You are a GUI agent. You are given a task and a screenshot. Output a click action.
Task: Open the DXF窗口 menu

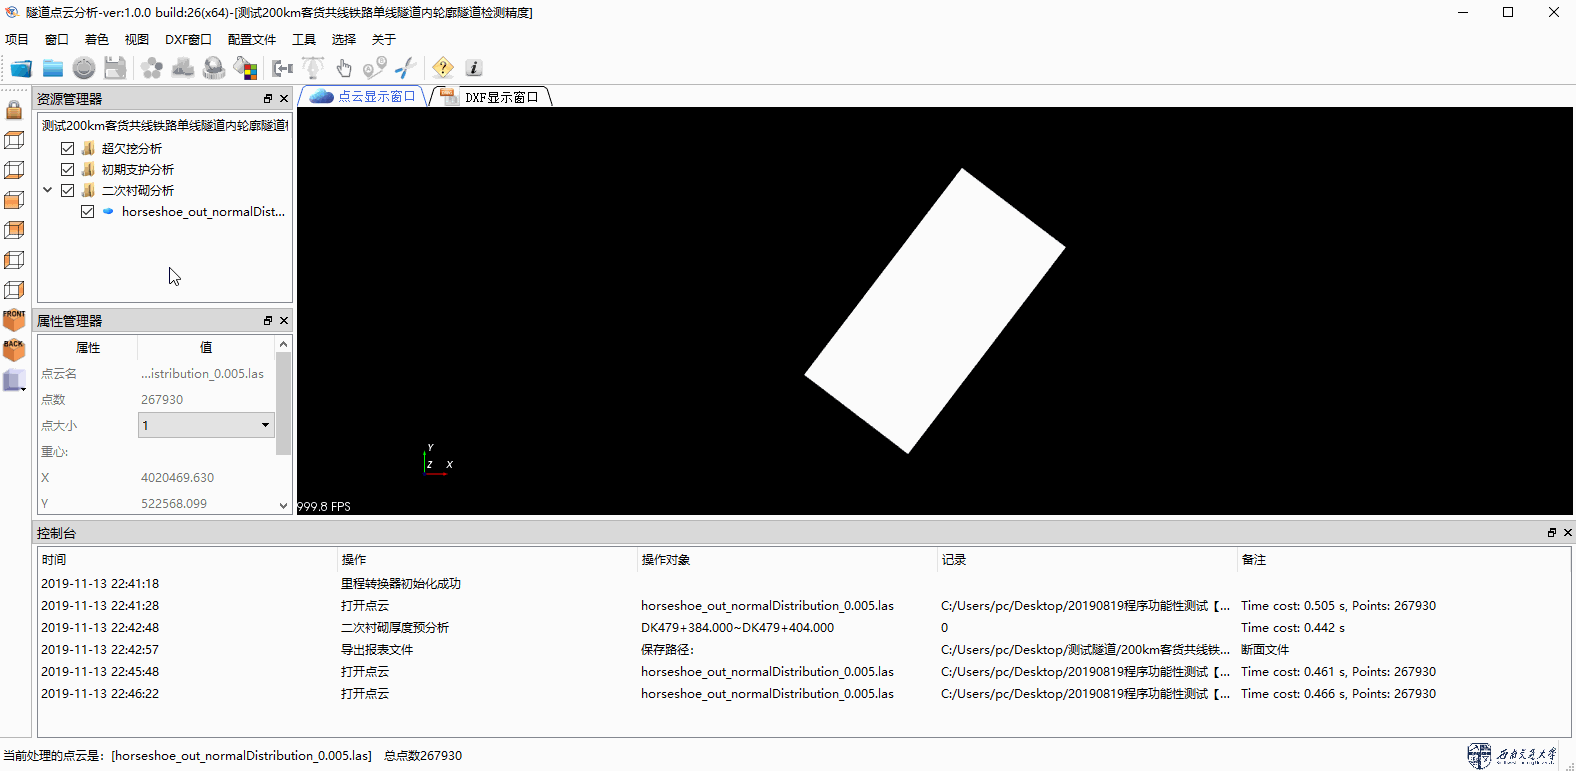tap(188, 40)
